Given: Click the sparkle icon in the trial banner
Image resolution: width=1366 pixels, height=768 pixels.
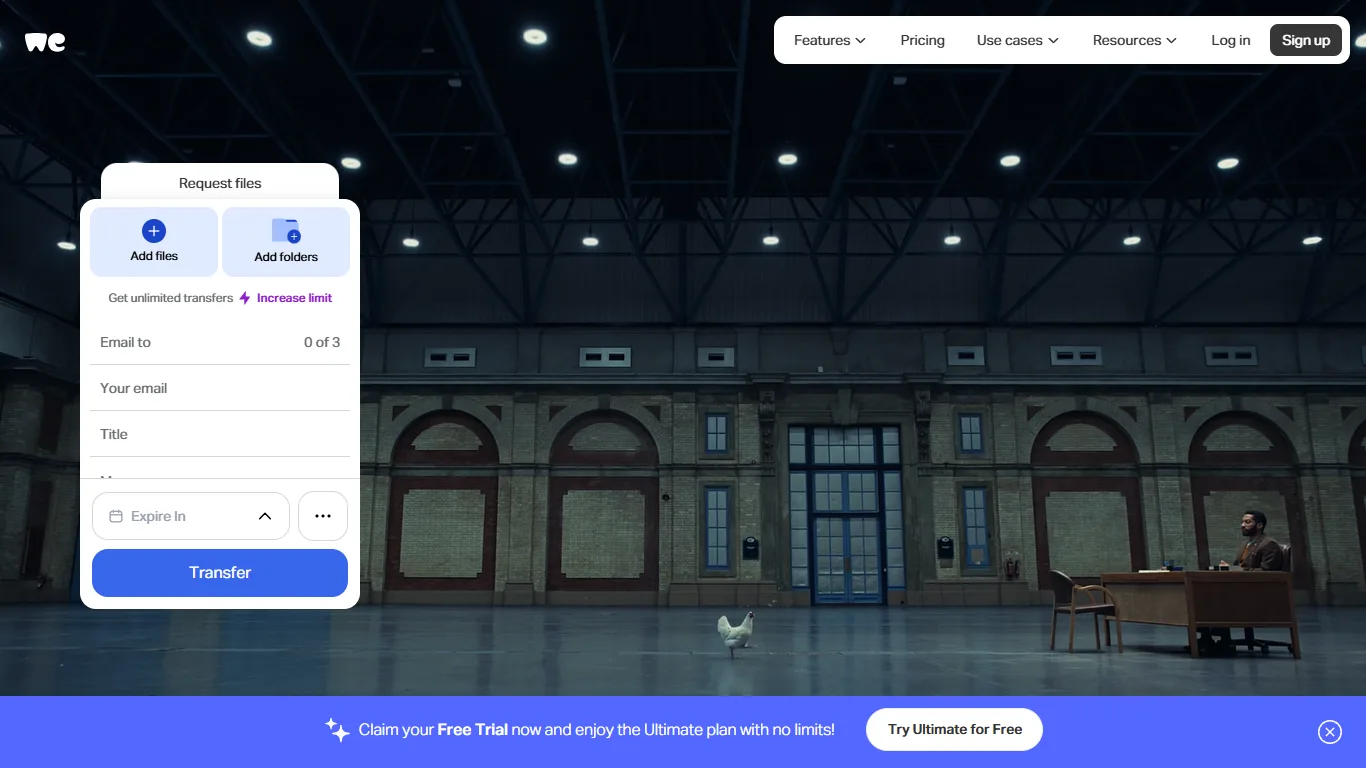Looking at the screenshot, I should 337,730.
